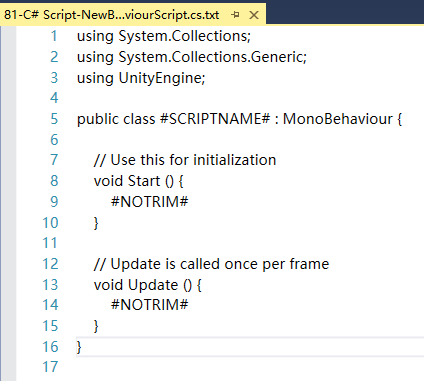The image size is (424, 381).
Task: Click 'public class' keywords on line 5
Action: tap(116, 119)
